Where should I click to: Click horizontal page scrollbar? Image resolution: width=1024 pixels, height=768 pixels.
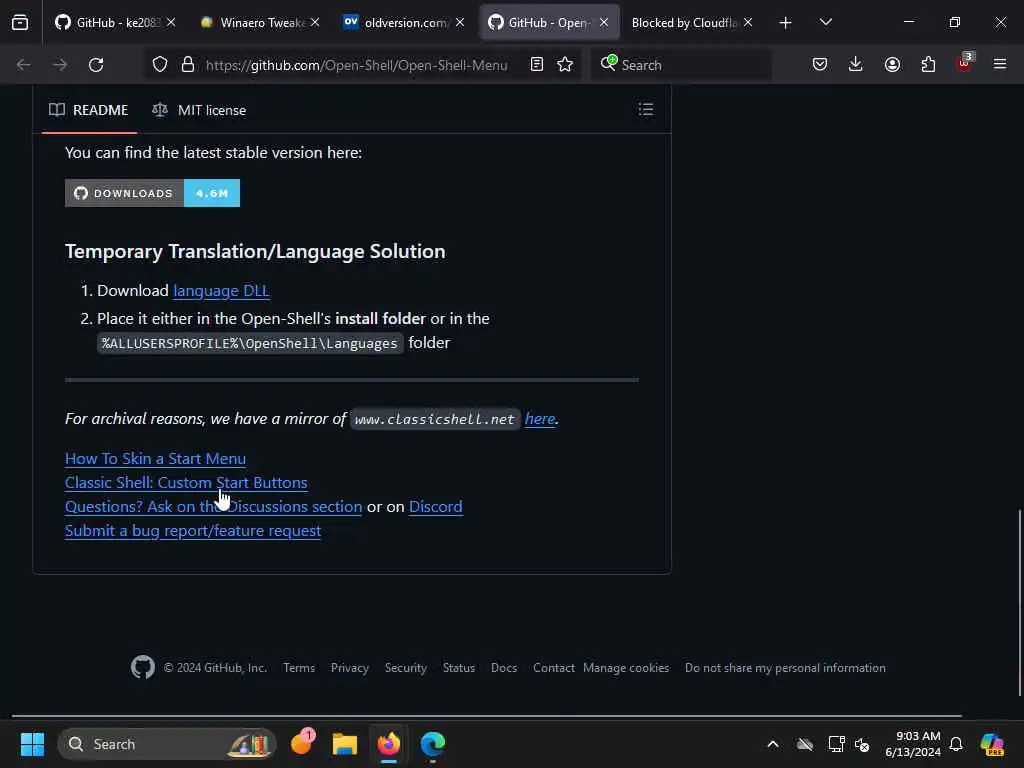pyautogui.click(x=487, y=716)
